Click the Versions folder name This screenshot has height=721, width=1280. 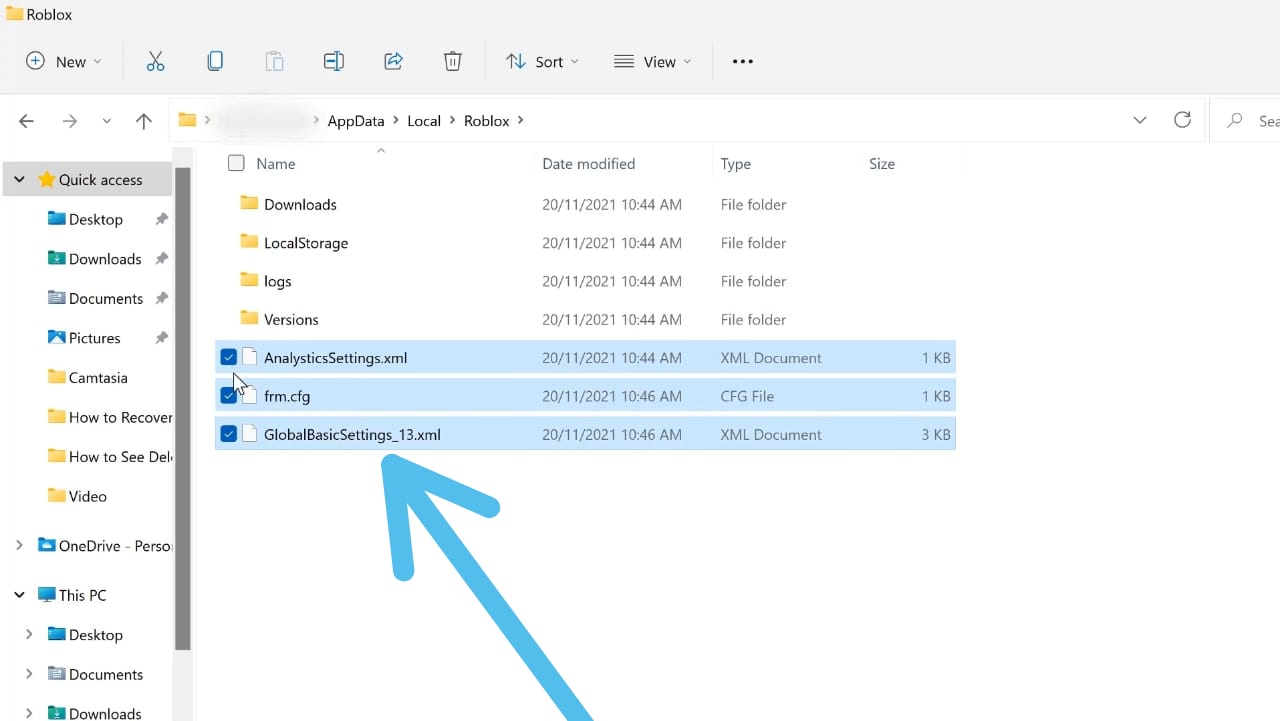click(291, 320)
